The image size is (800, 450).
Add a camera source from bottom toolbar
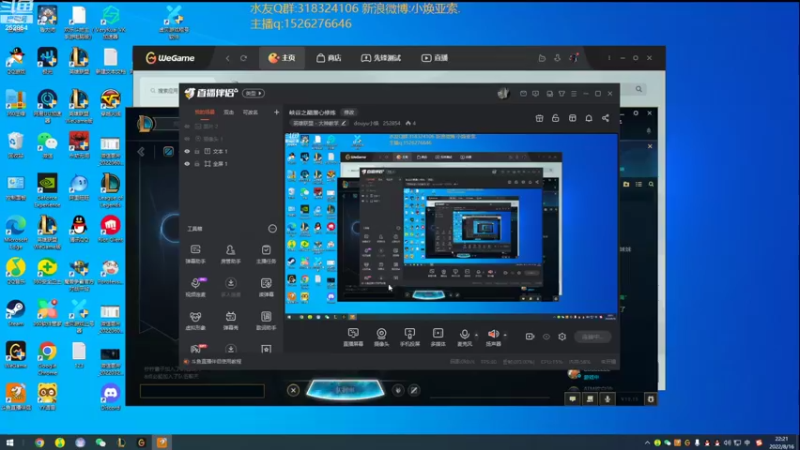tap(381, 337)
